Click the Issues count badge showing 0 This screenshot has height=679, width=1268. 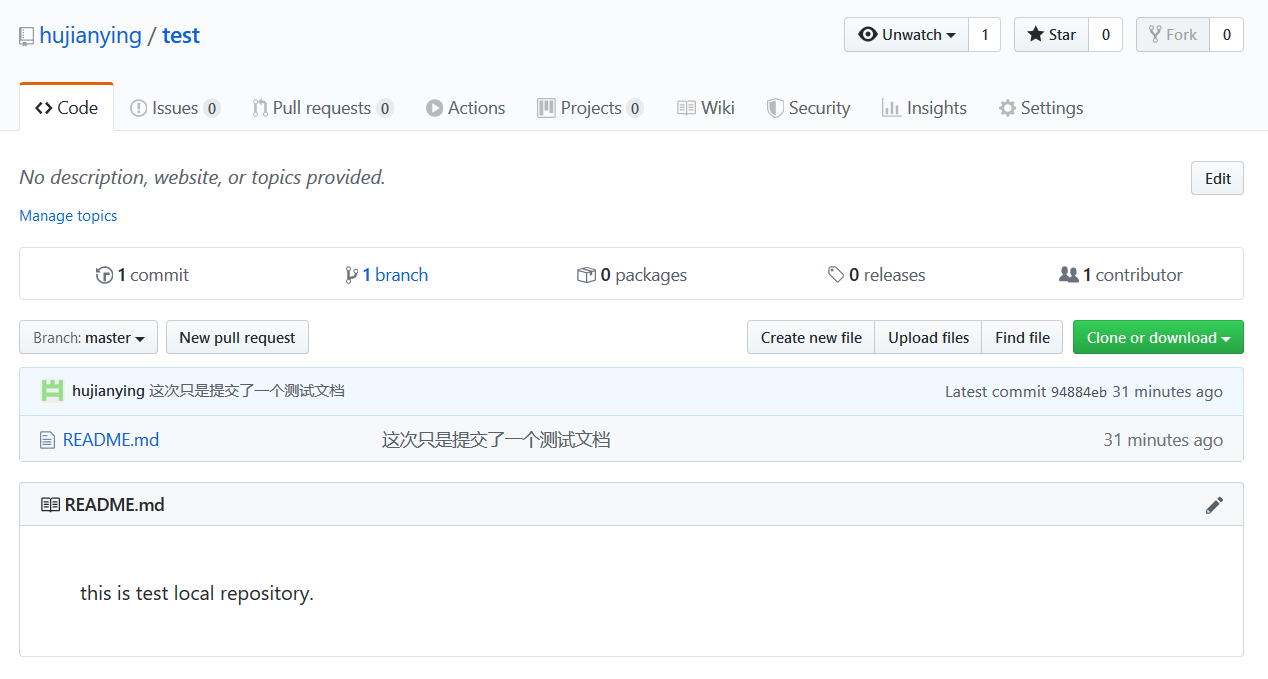point(212,108)
